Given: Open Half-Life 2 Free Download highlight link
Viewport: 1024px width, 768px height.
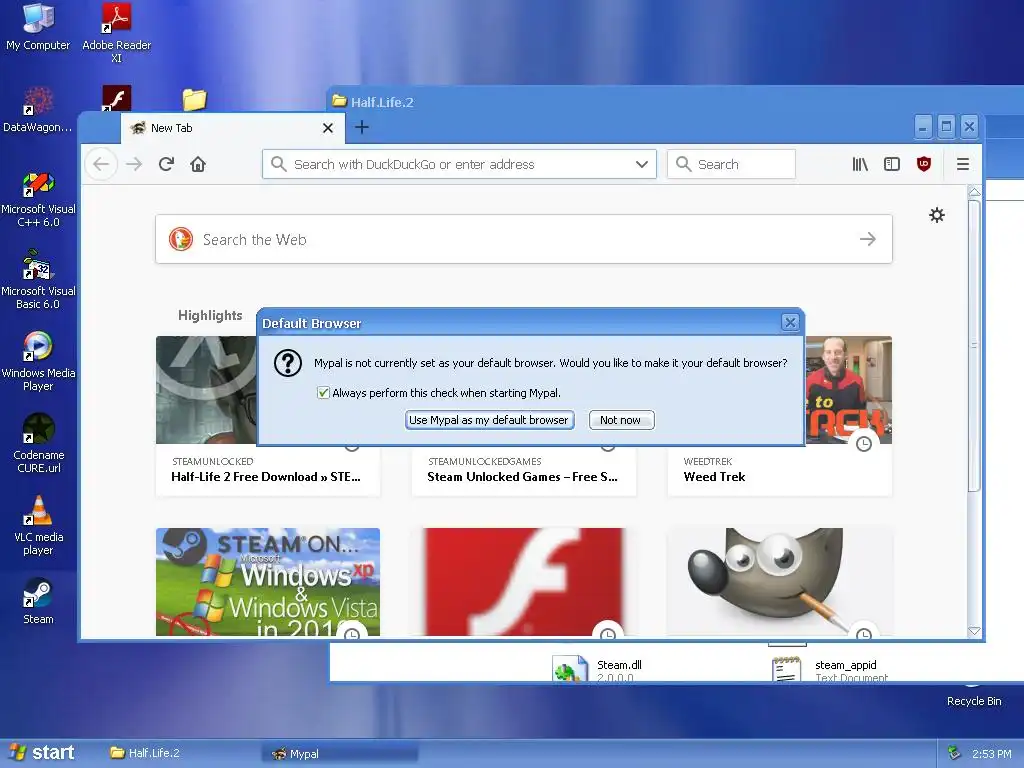Looking at the screenshot, I should point(266,477).
